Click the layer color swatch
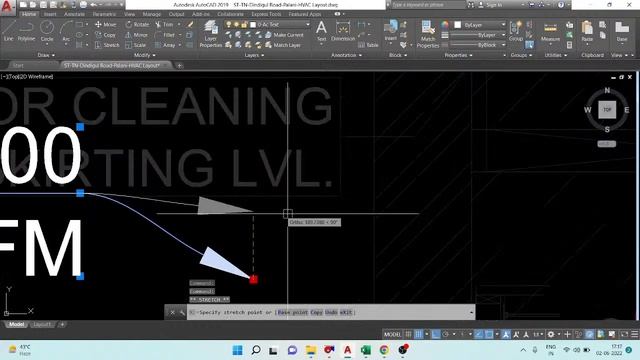Viewport: 640px width, 360px height. 253,24
